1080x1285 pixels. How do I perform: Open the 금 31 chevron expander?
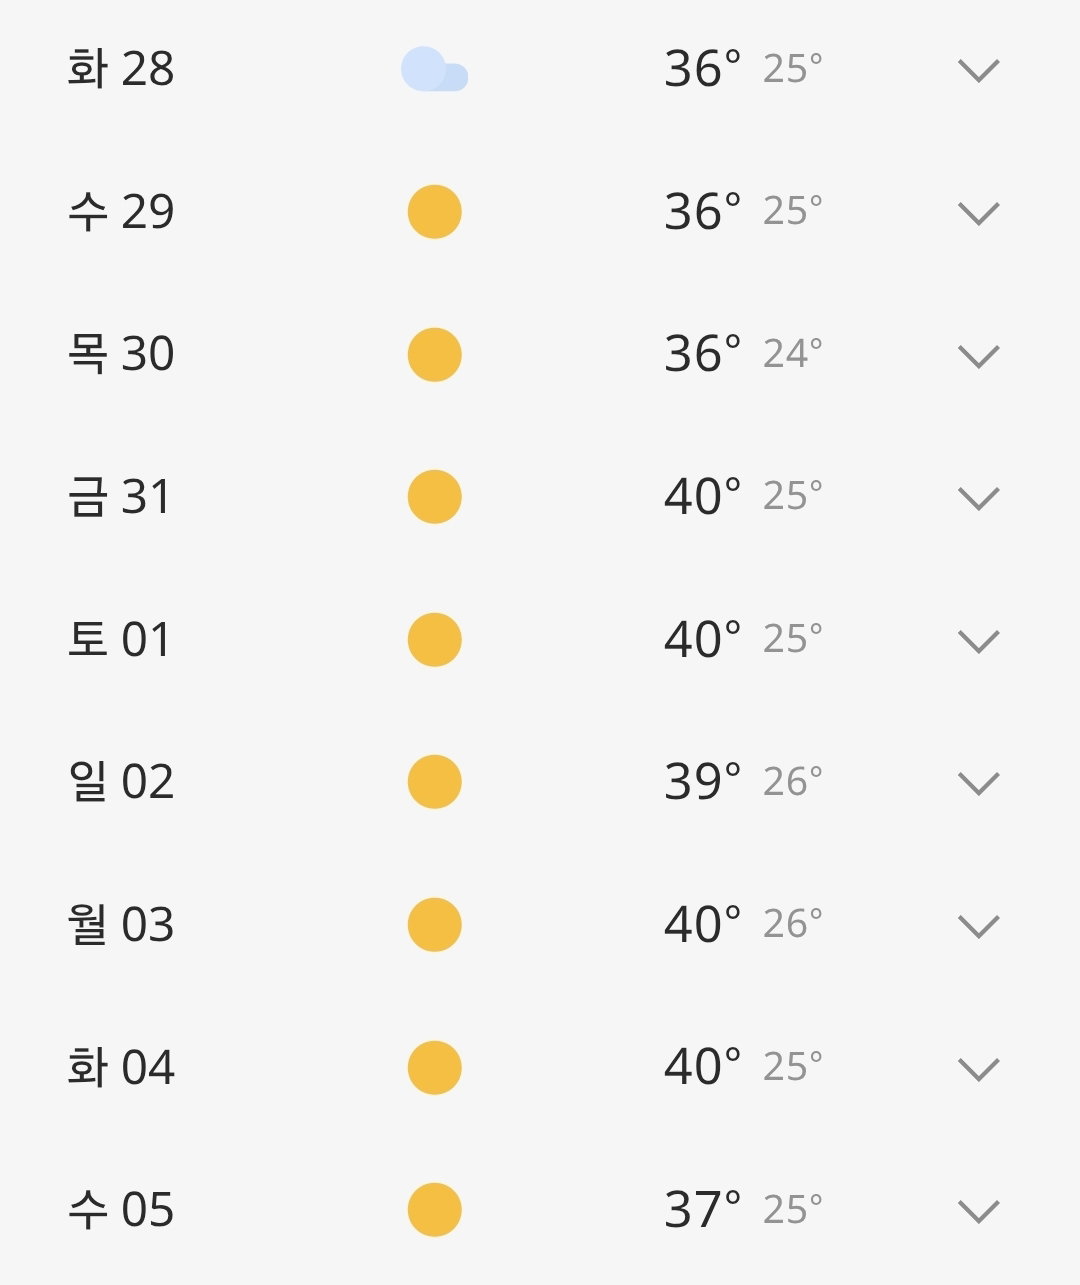(x=979, y=499)
